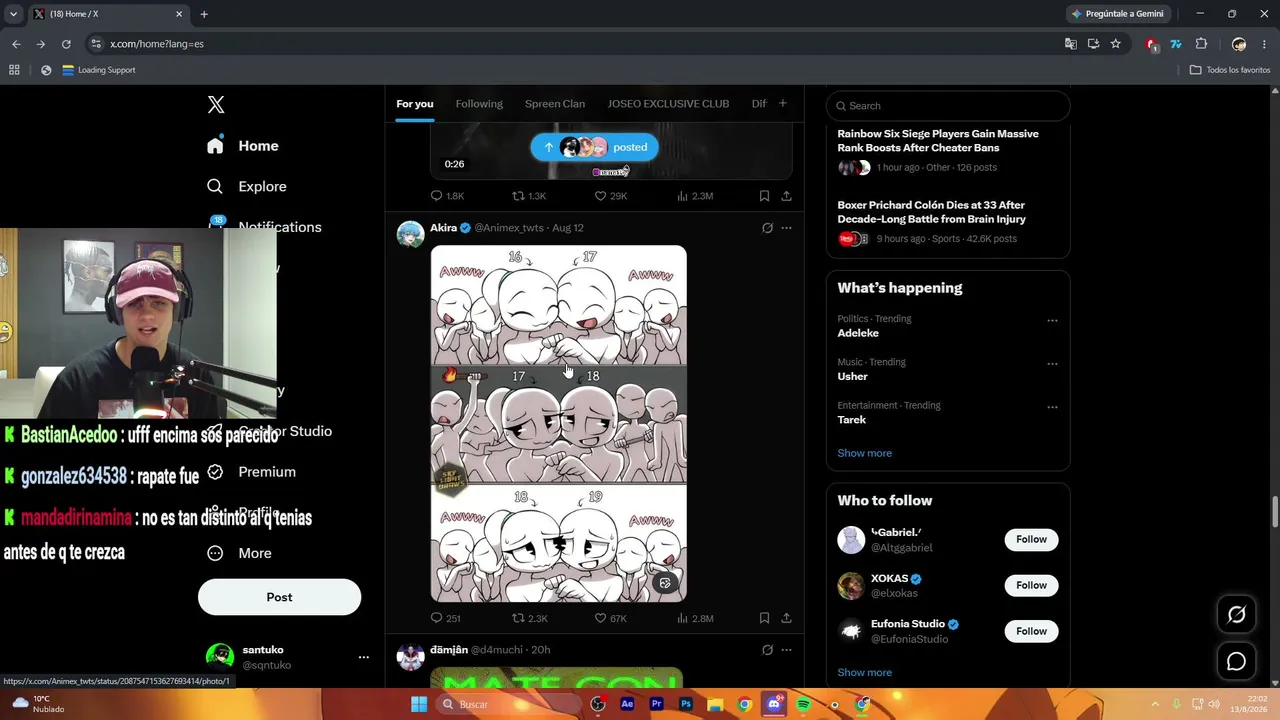
Task: Bookmark this page with the star icon
Action: point(1116,44)
